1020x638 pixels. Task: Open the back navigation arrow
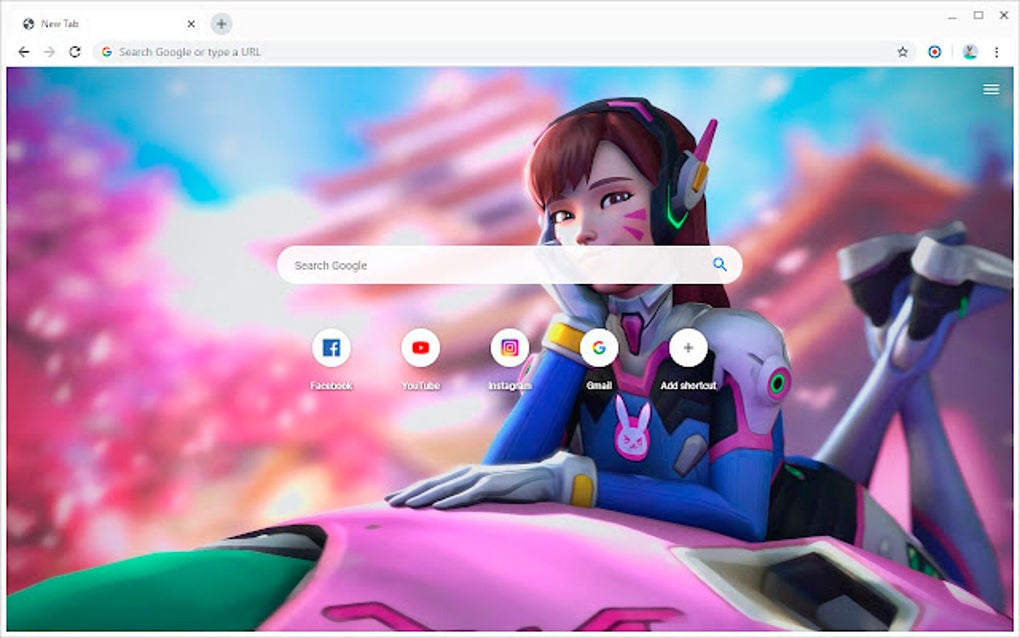tap(22, 50)
